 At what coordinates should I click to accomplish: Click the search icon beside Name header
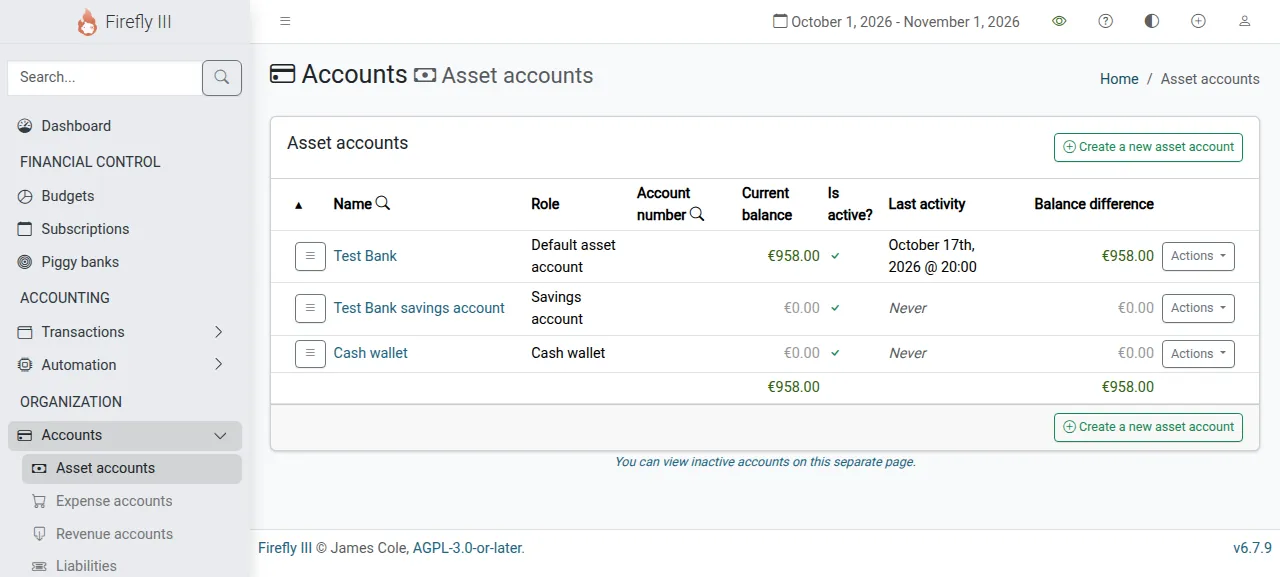[x=383, y=203]
